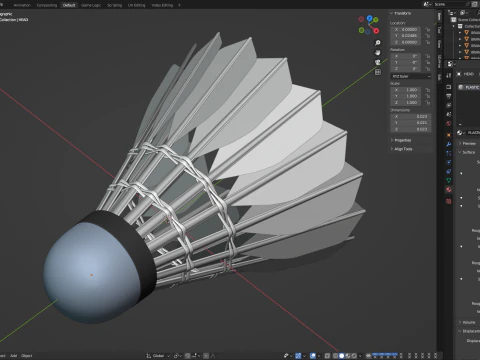Expand the Align Tools panel
This screenshot has width=480, height=360.
coord(402,149)
